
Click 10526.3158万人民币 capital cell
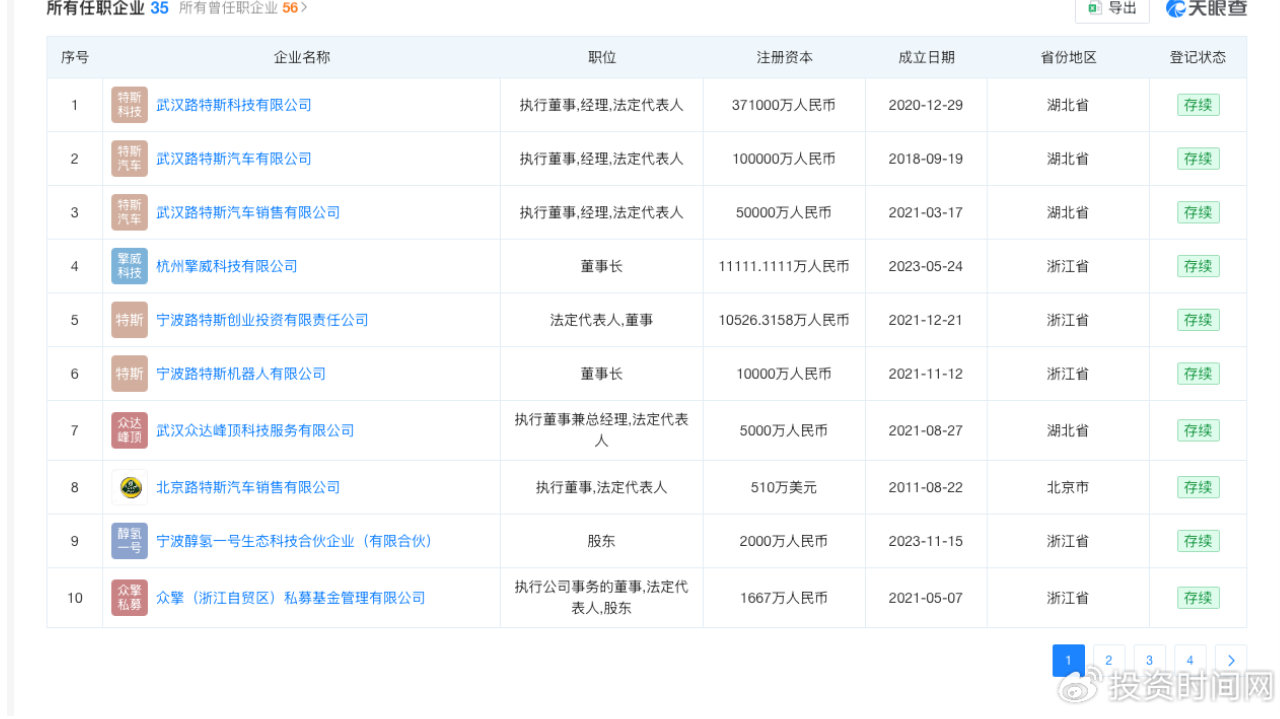point(784,320)
